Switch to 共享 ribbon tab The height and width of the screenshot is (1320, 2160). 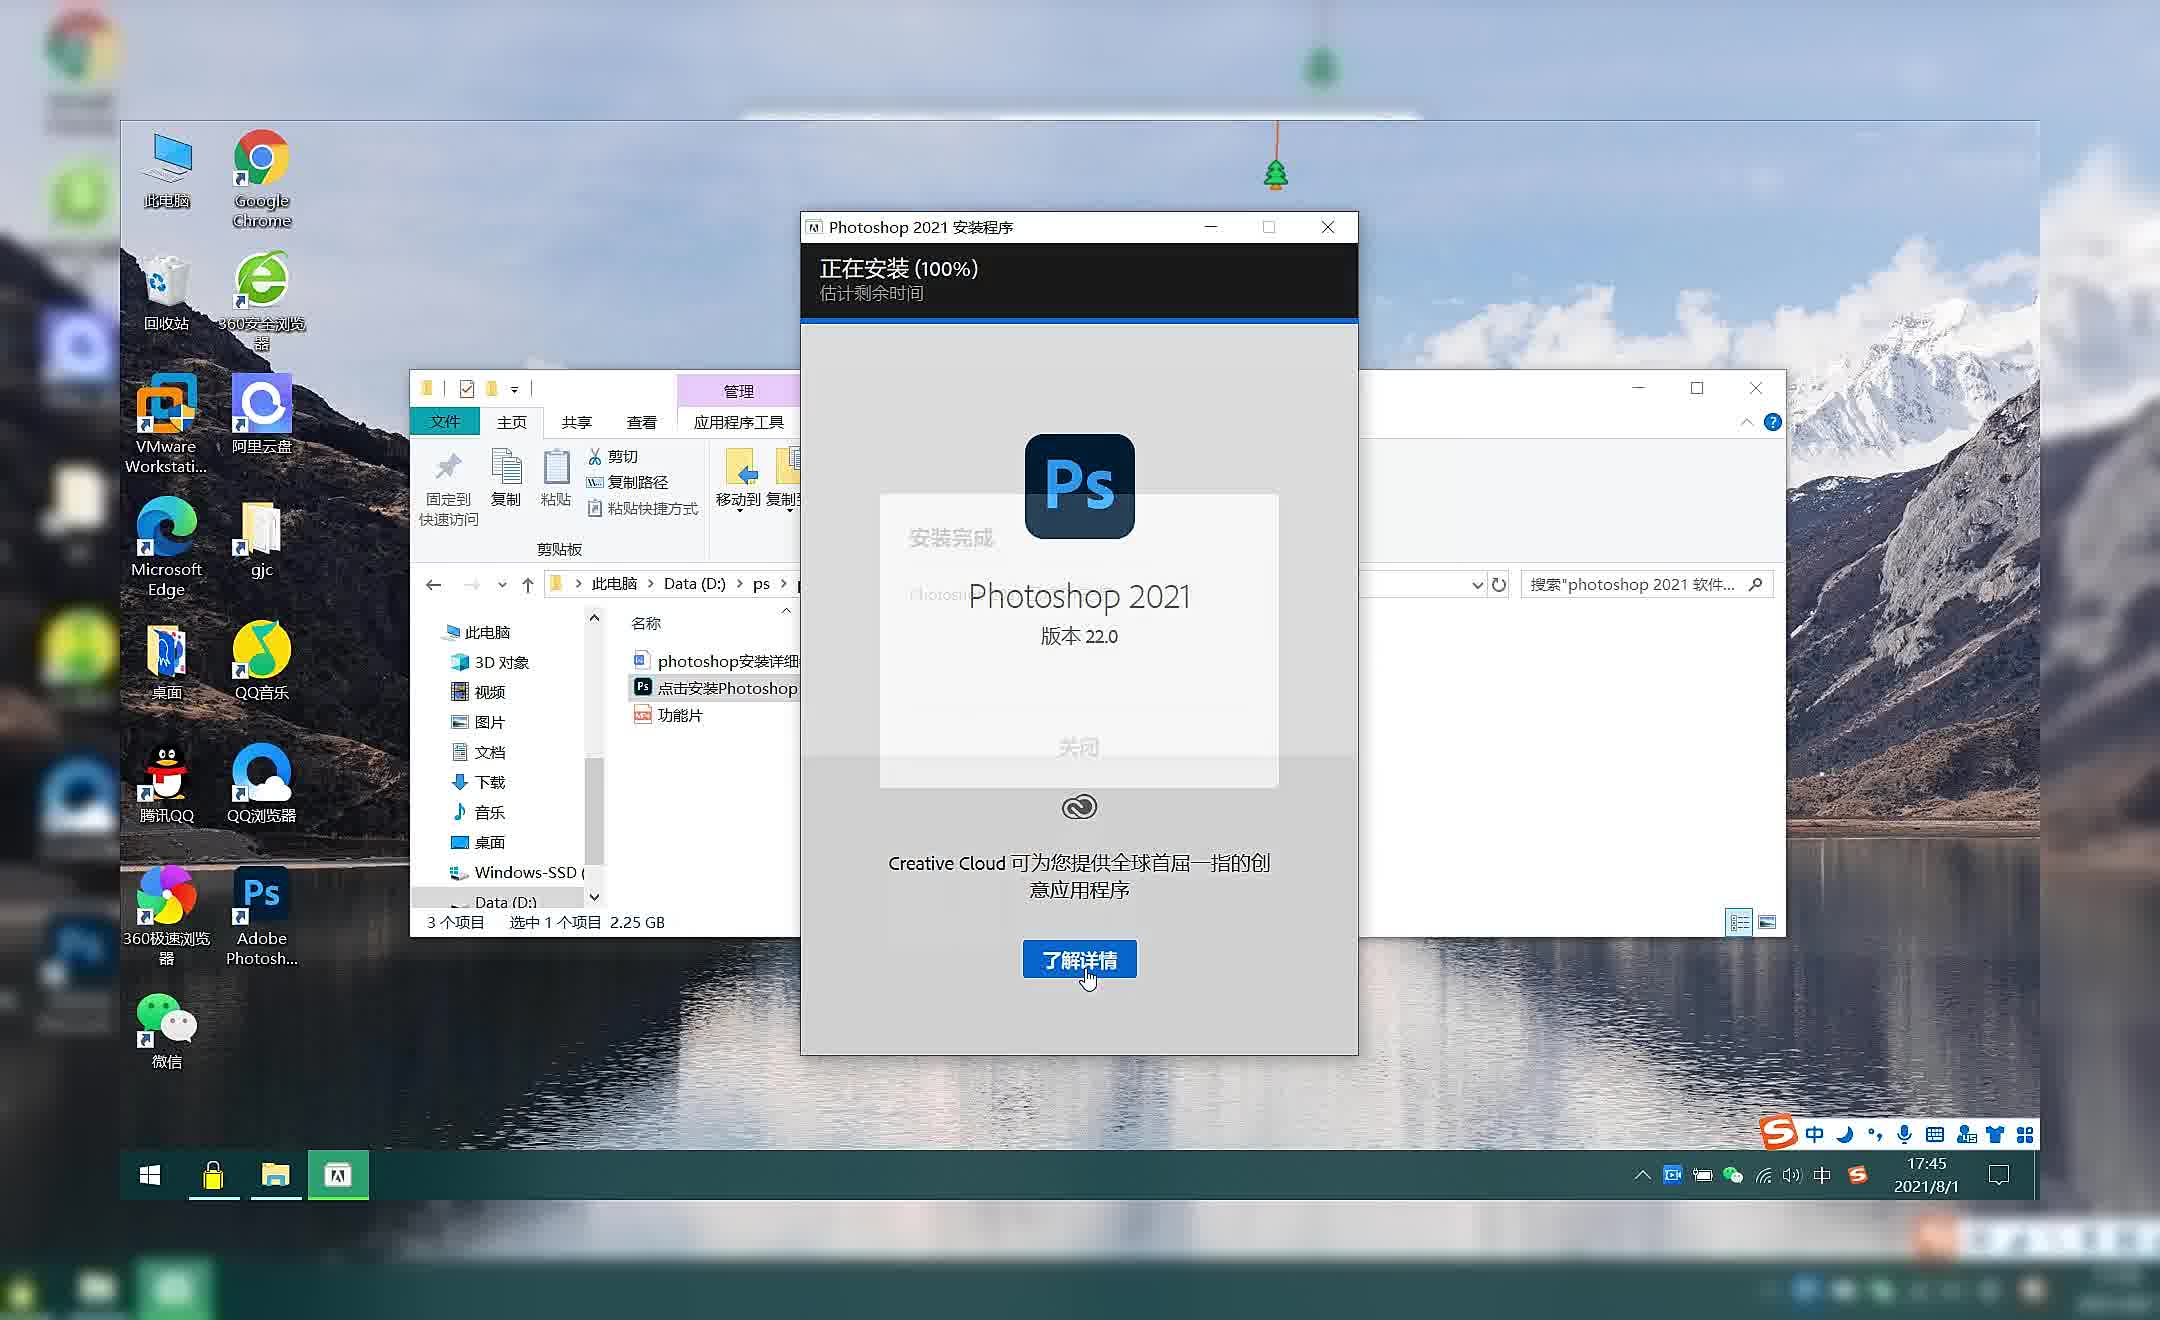(x=577, y=422)
